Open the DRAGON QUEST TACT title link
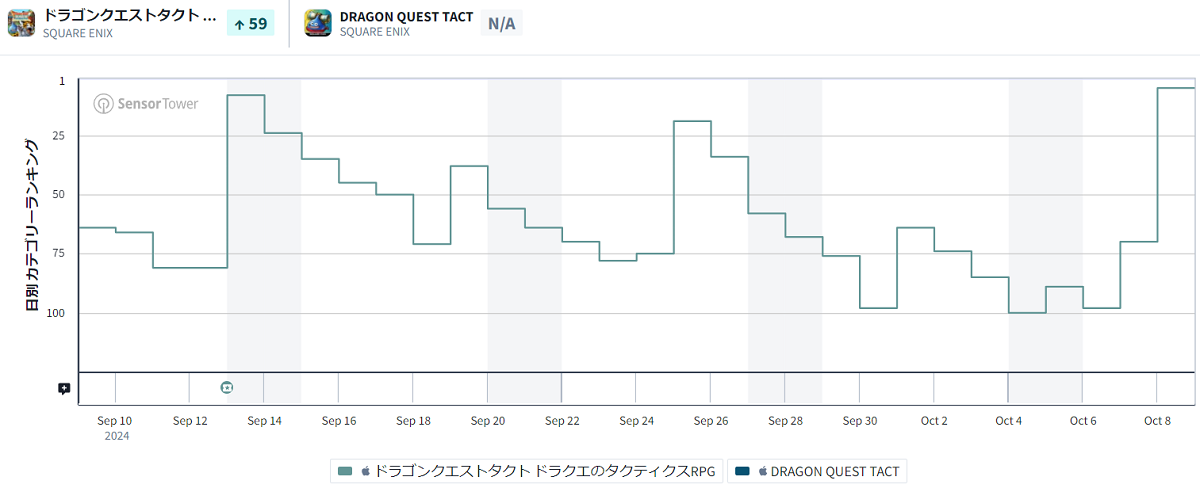Viewport: 1200px width, 492px height. pyautogui.click(x=406, y=17)
